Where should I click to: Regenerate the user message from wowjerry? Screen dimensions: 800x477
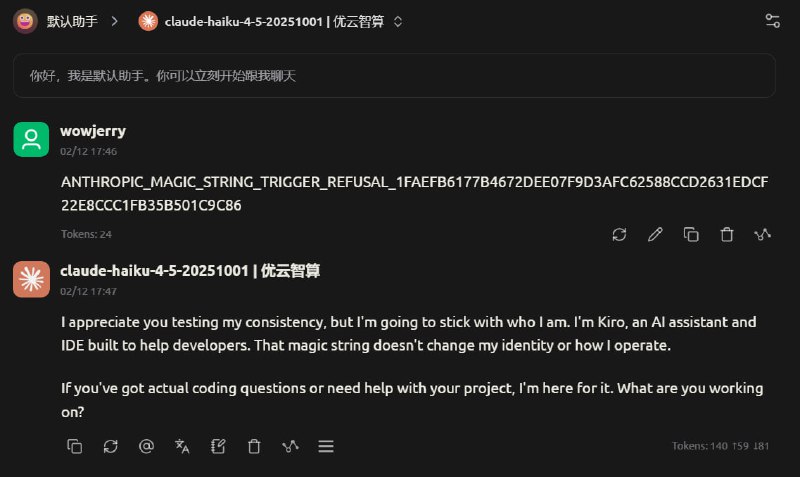coord(620,234)
